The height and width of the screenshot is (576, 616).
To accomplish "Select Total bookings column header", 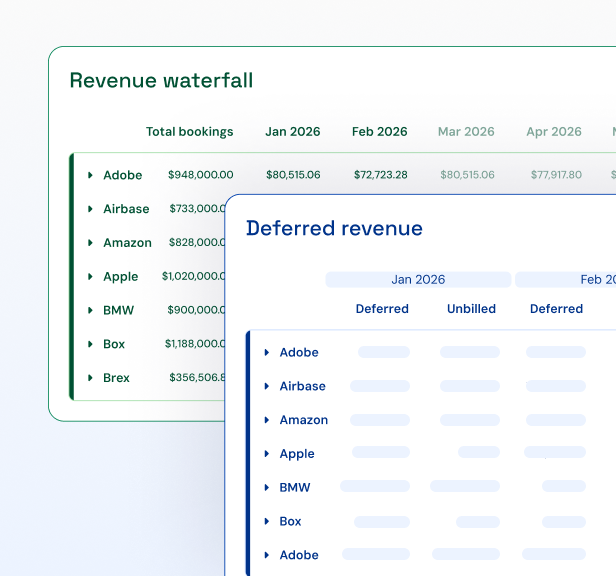I will [x=189, y=132].
